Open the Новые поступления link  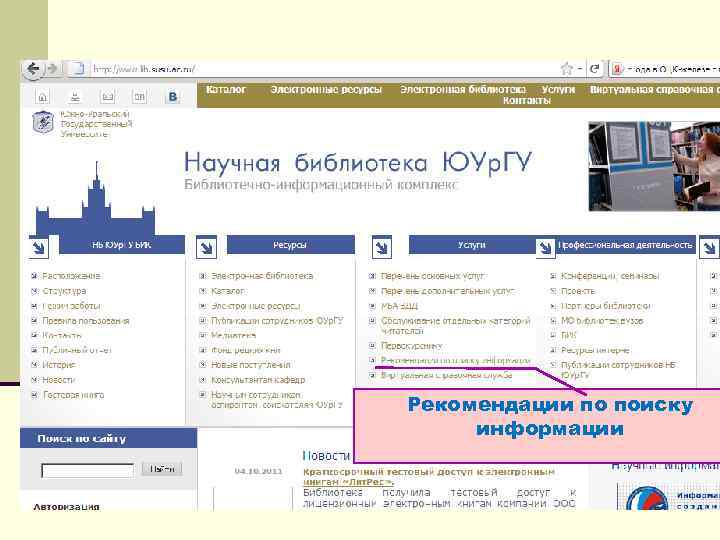[251, 365]
